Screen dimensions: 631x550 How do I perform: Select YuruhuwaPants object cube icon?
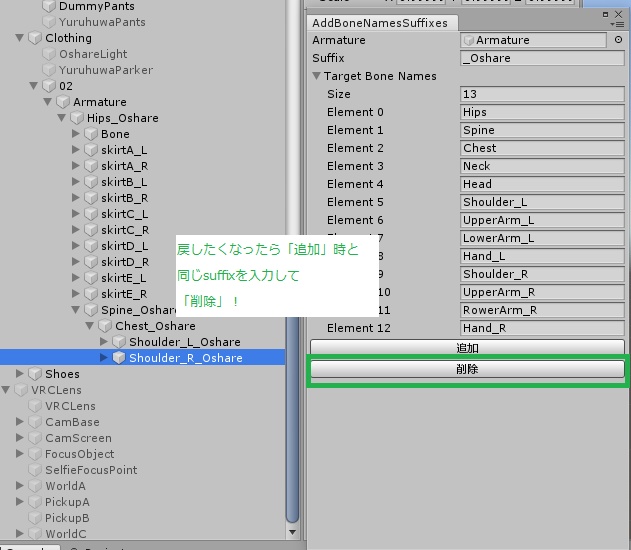point(49,22)
